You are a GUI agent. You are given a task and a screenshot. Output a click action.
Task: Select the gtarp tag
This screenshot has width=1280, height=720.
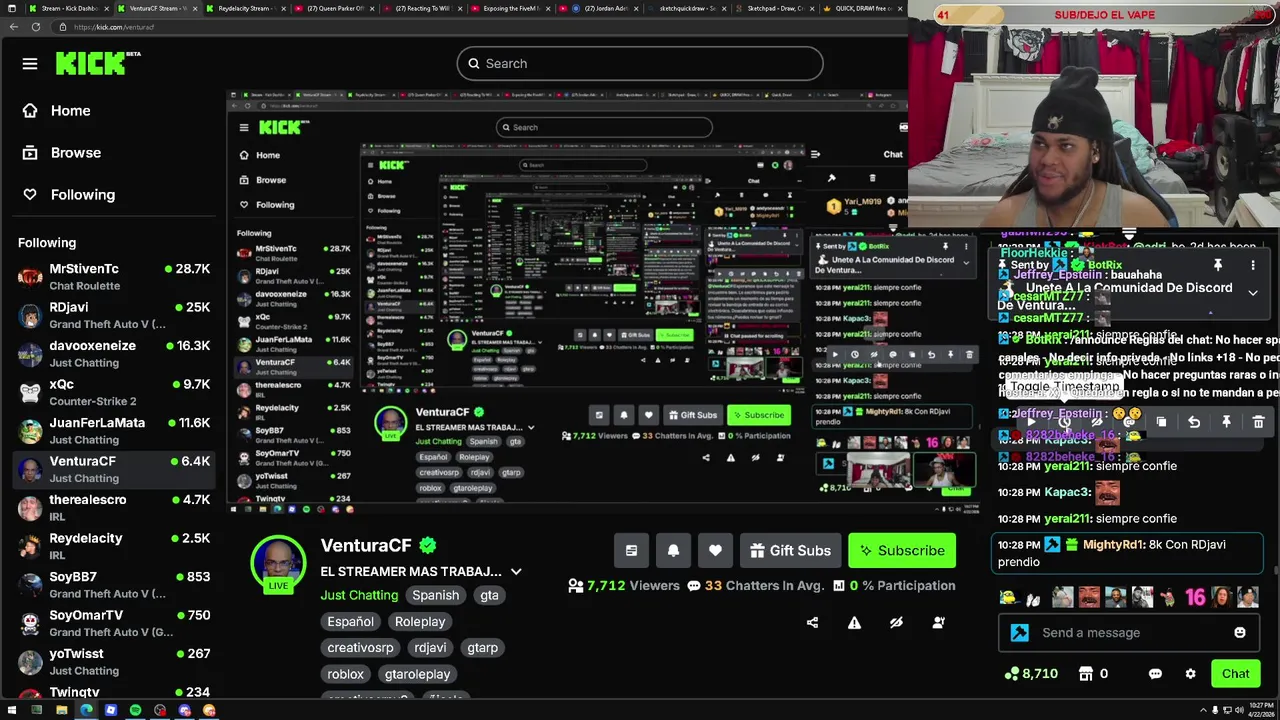click(482, 647)
